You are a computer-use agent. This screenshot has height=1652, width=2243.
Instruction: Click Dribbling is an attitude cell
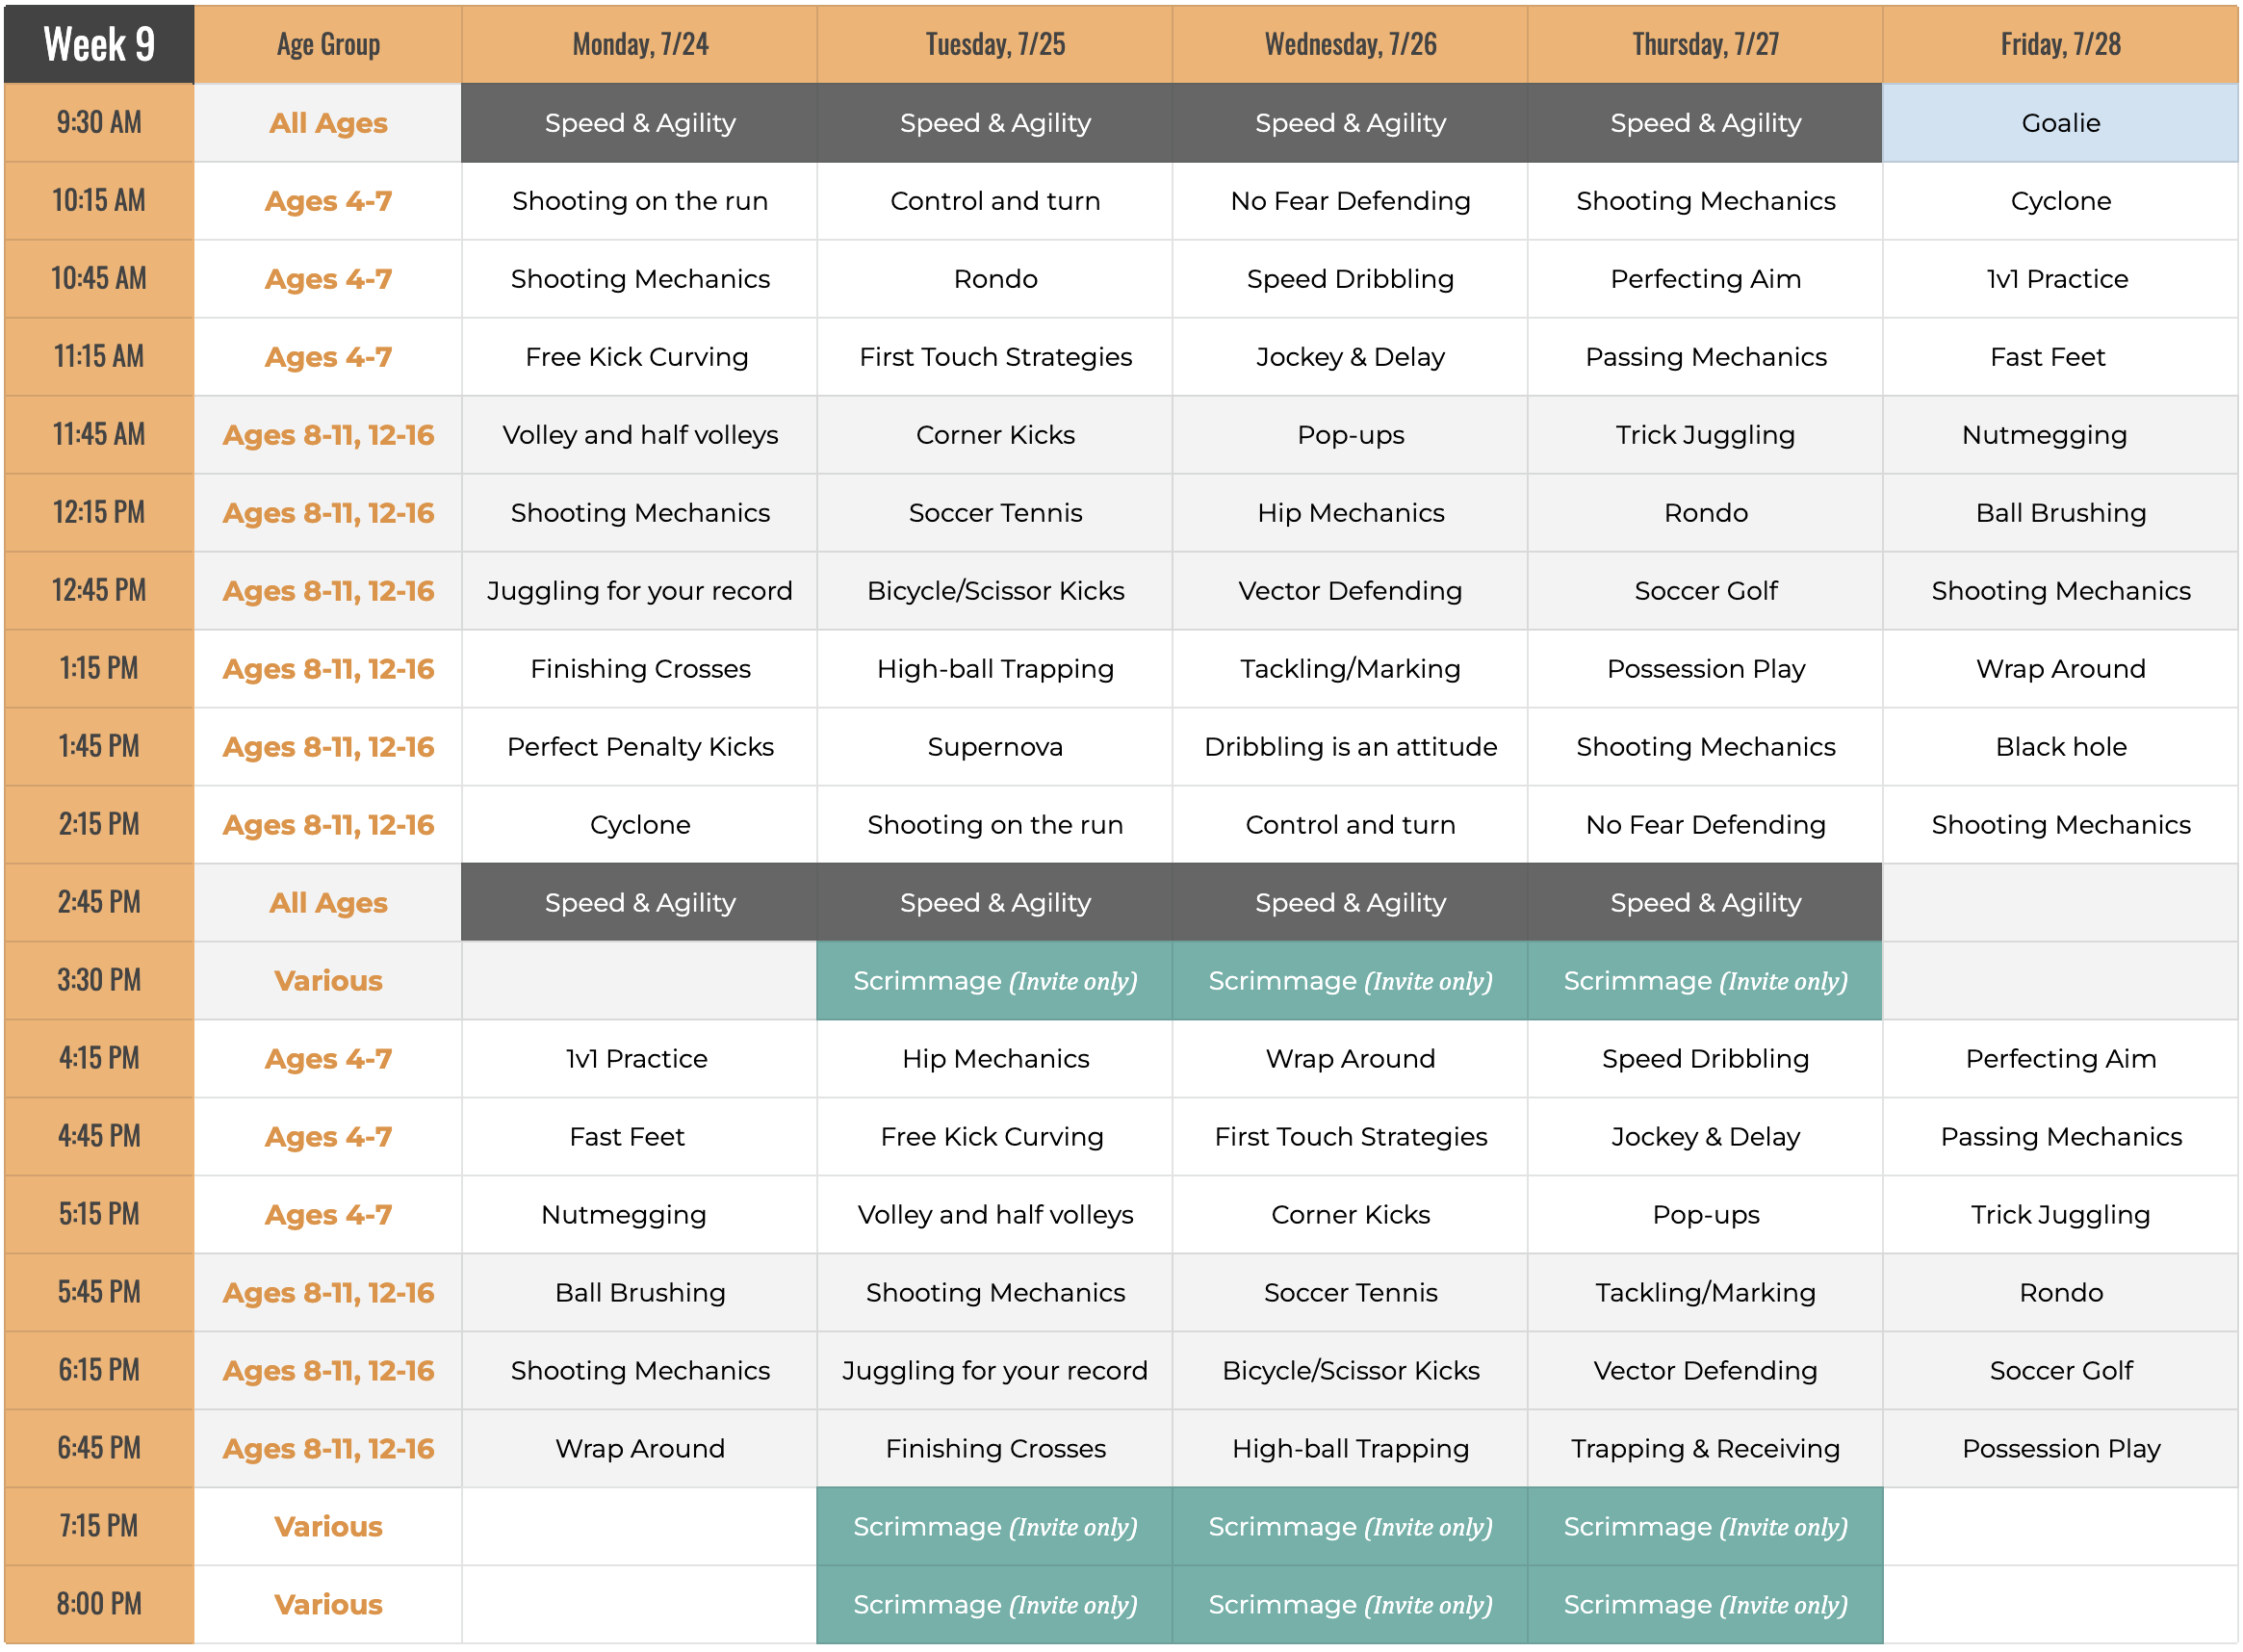[x=1350, y=747]
